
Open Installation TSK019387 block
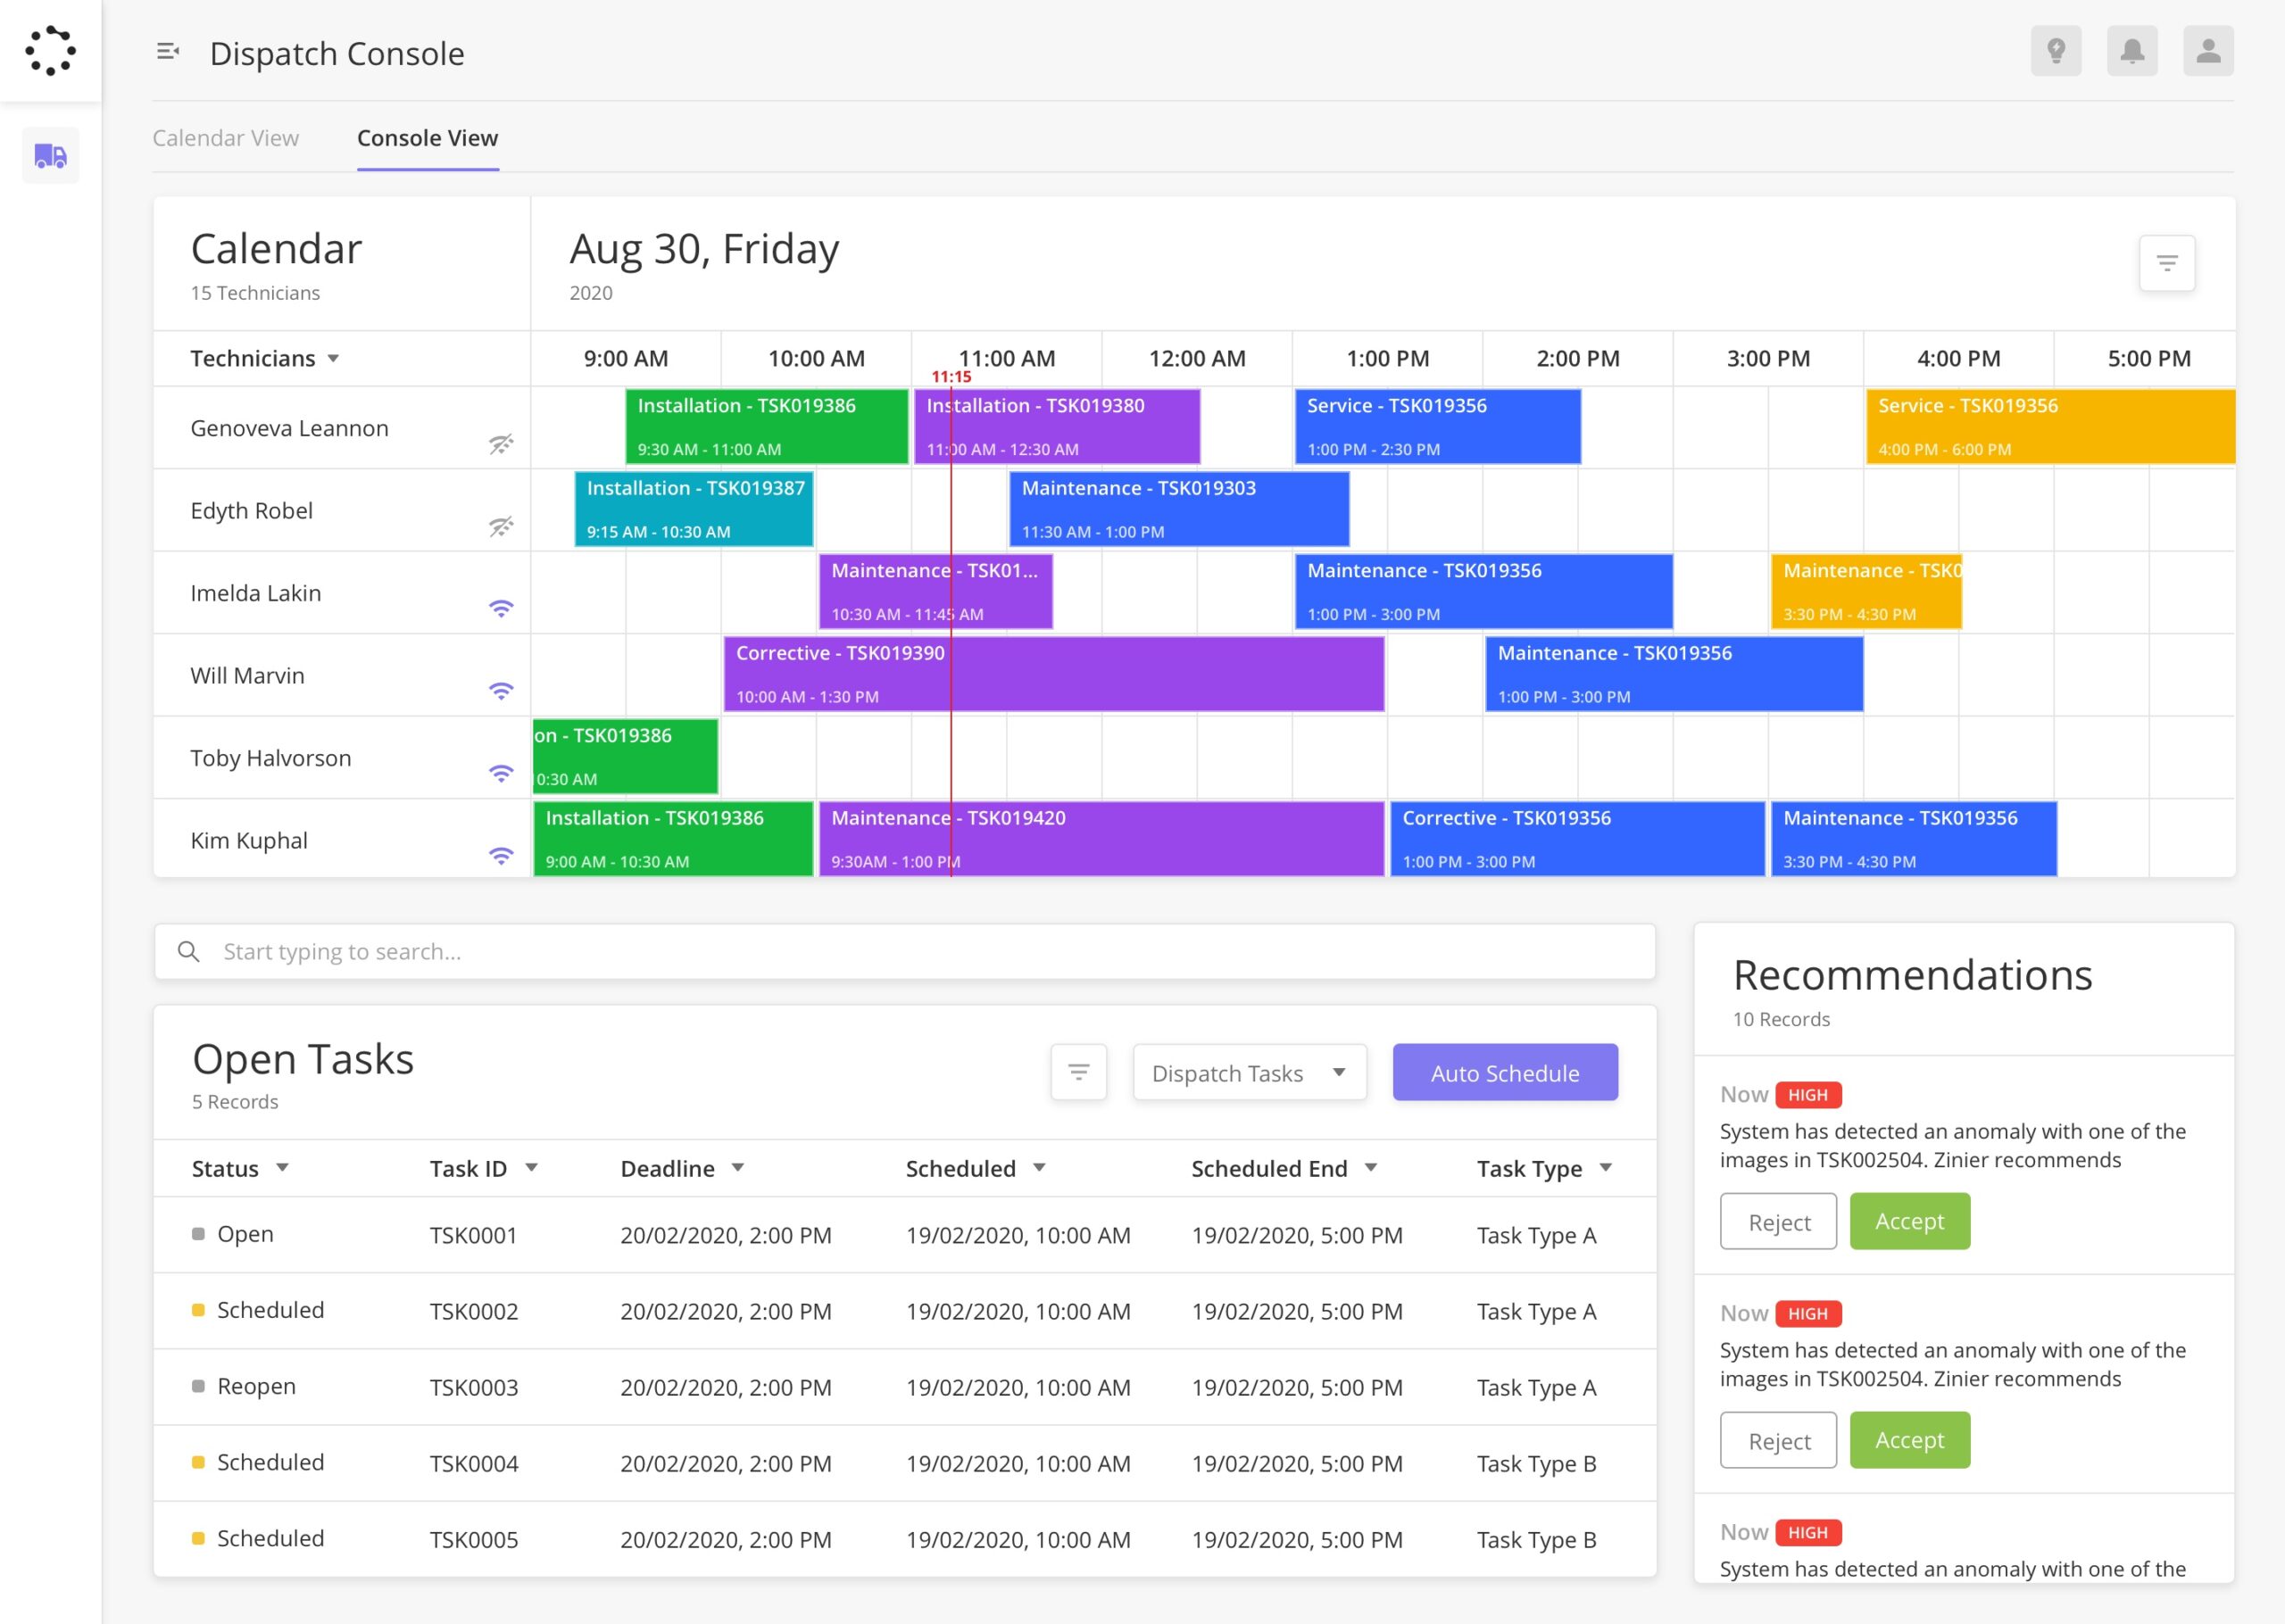click(694, 509)
